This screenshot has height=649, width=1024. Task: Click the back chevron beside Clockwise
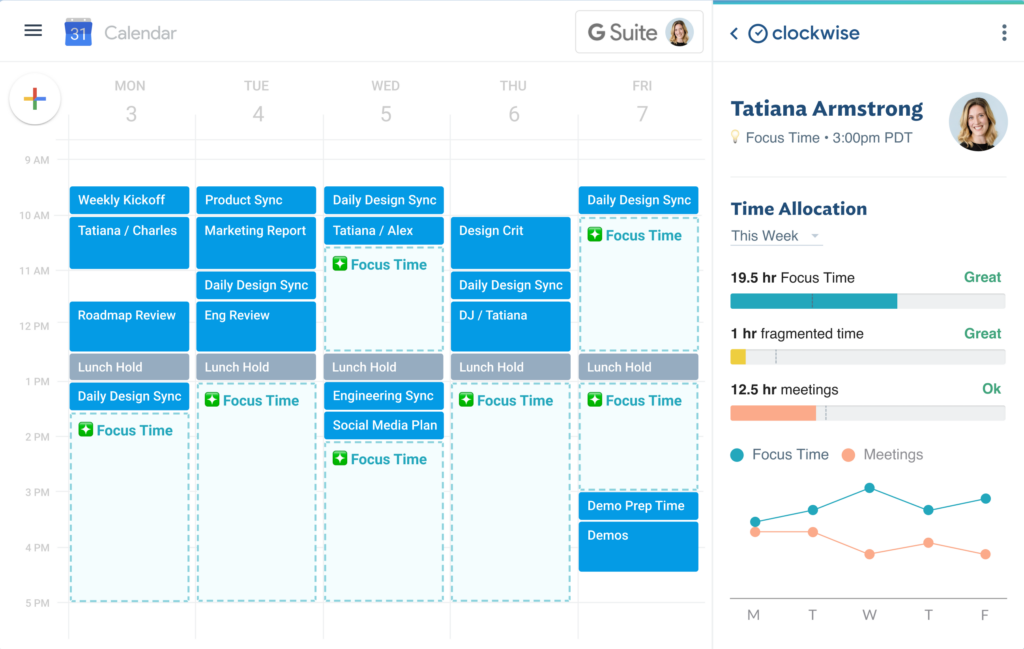[734, 33]
